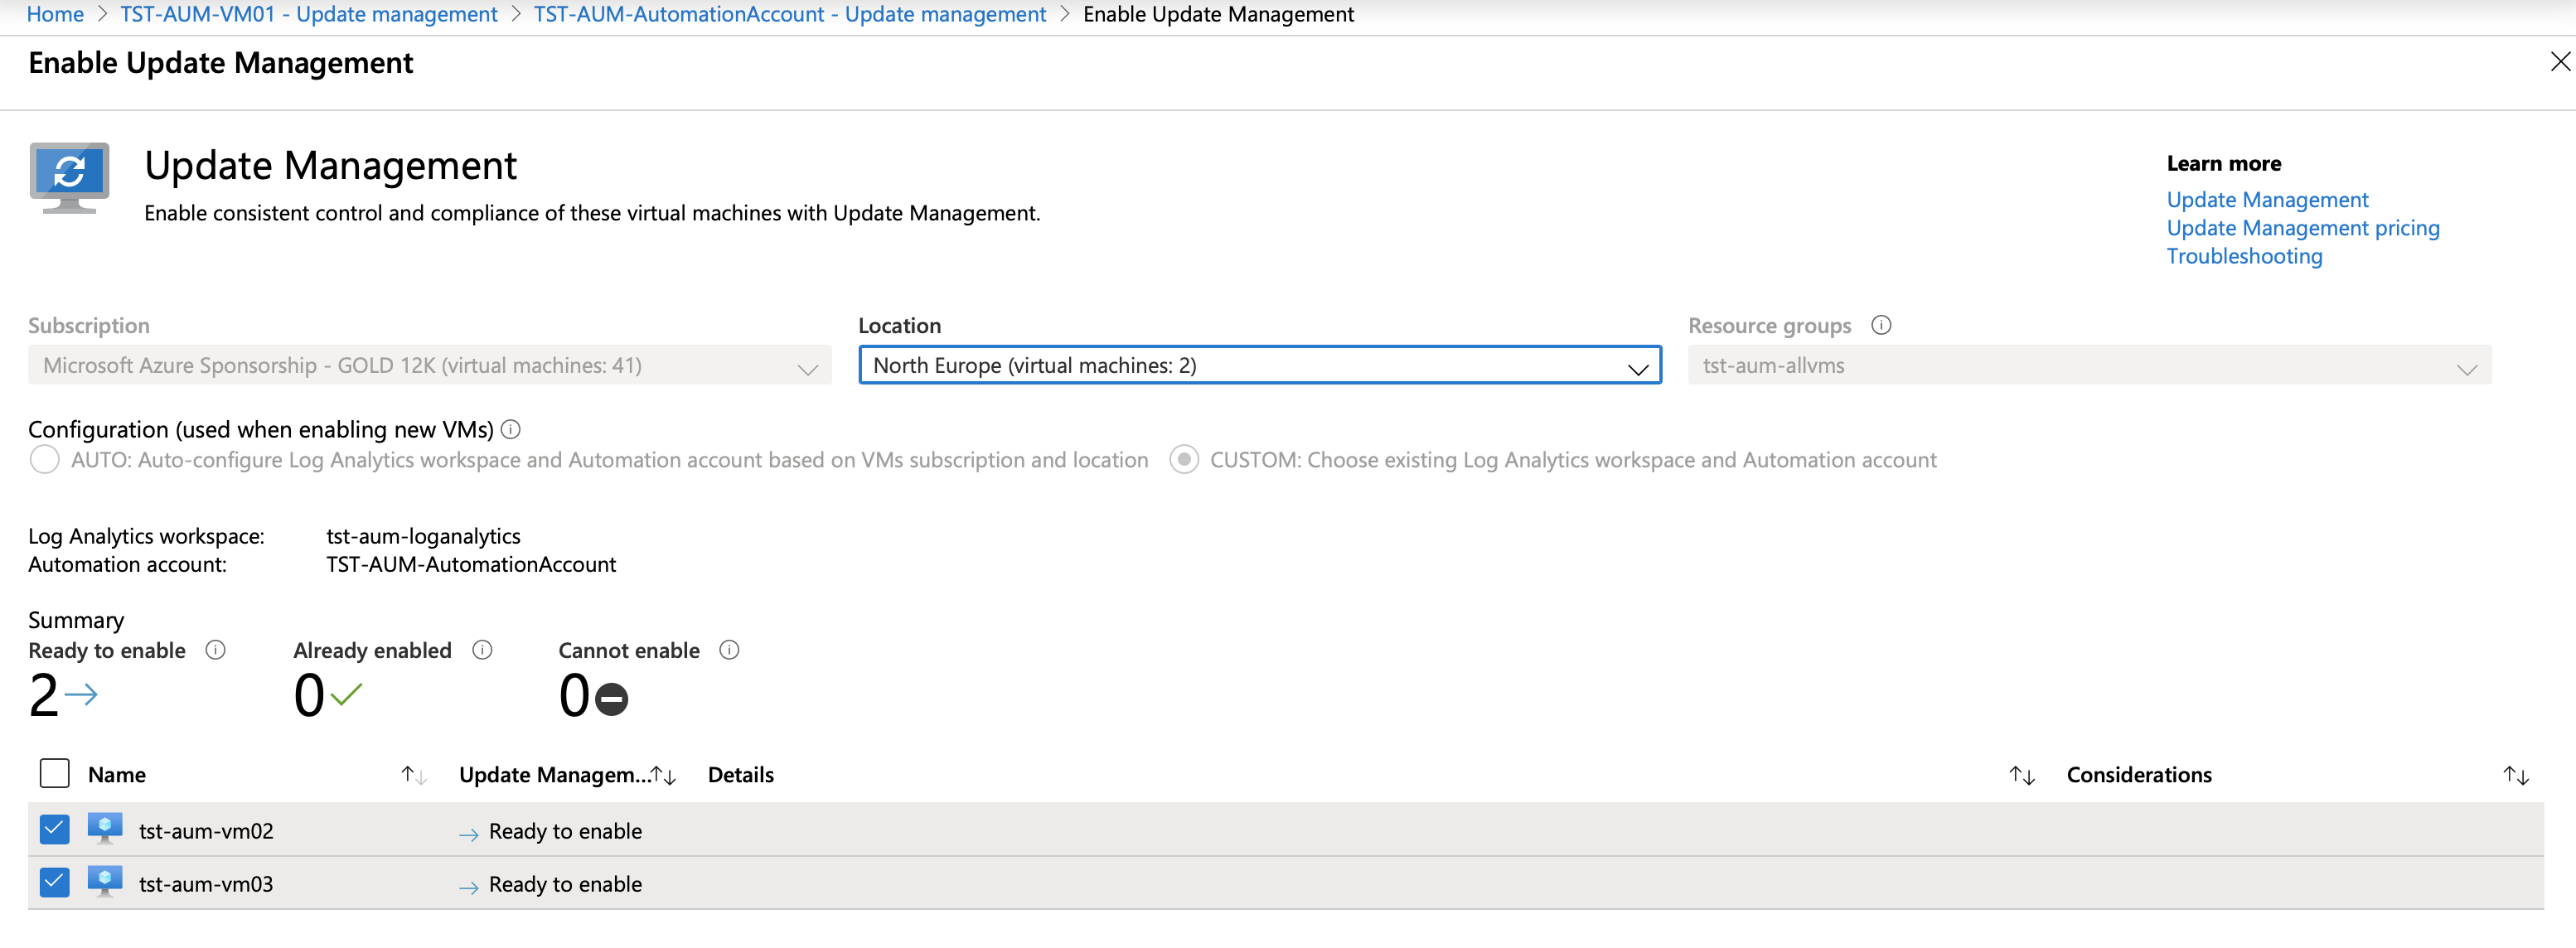Image resolution: width=2576 pixels, height=948 pixels.
Task: Click the tst-aum-loganalytics workspace value
Action: [423, 536]
